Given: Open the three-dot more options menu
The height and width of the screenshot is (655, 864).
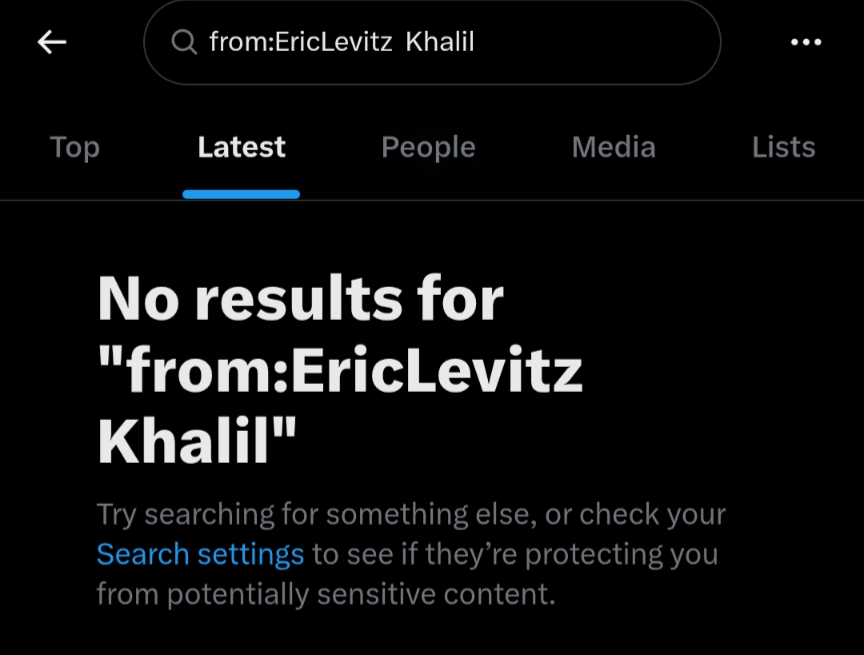Looking at the screenshot, I should (x=805, y=41).
